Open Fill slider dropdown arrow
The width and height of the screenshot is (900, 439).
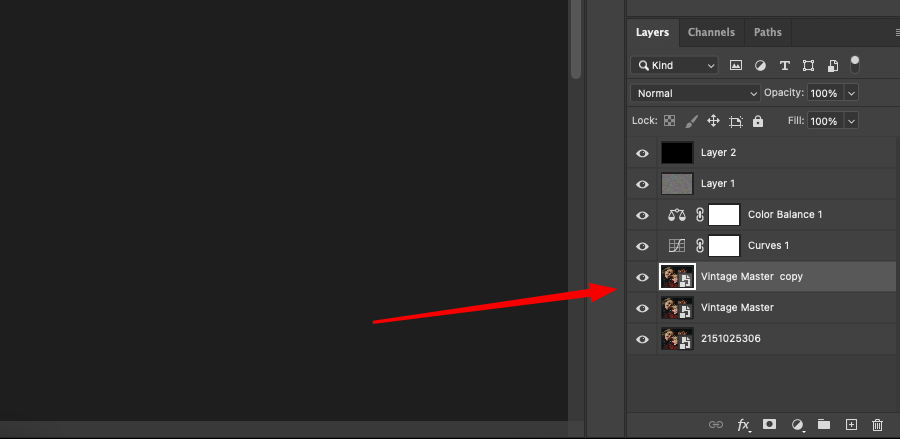(851, 121)
